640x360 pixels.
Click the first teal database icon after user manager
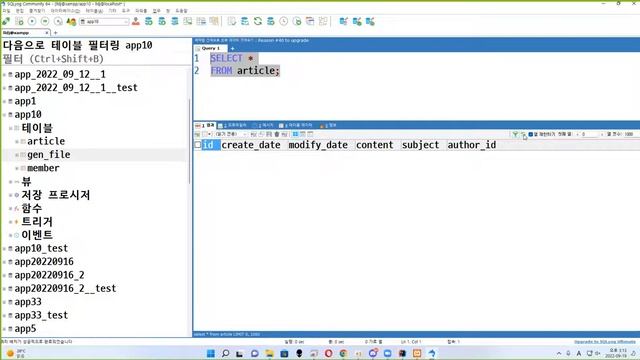click(x=149, y=21)
